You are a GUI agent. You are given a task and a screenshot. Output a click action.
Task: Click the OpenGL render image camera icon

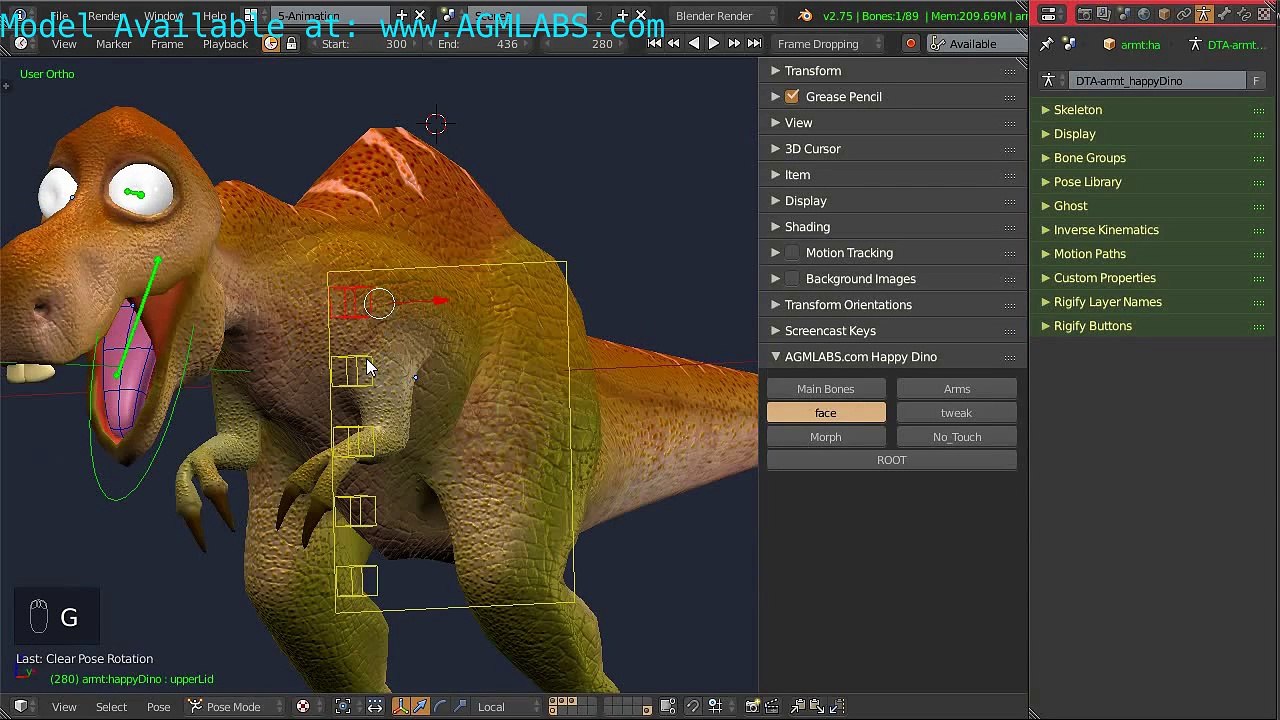pyautogui.click(x=752, y=706)
